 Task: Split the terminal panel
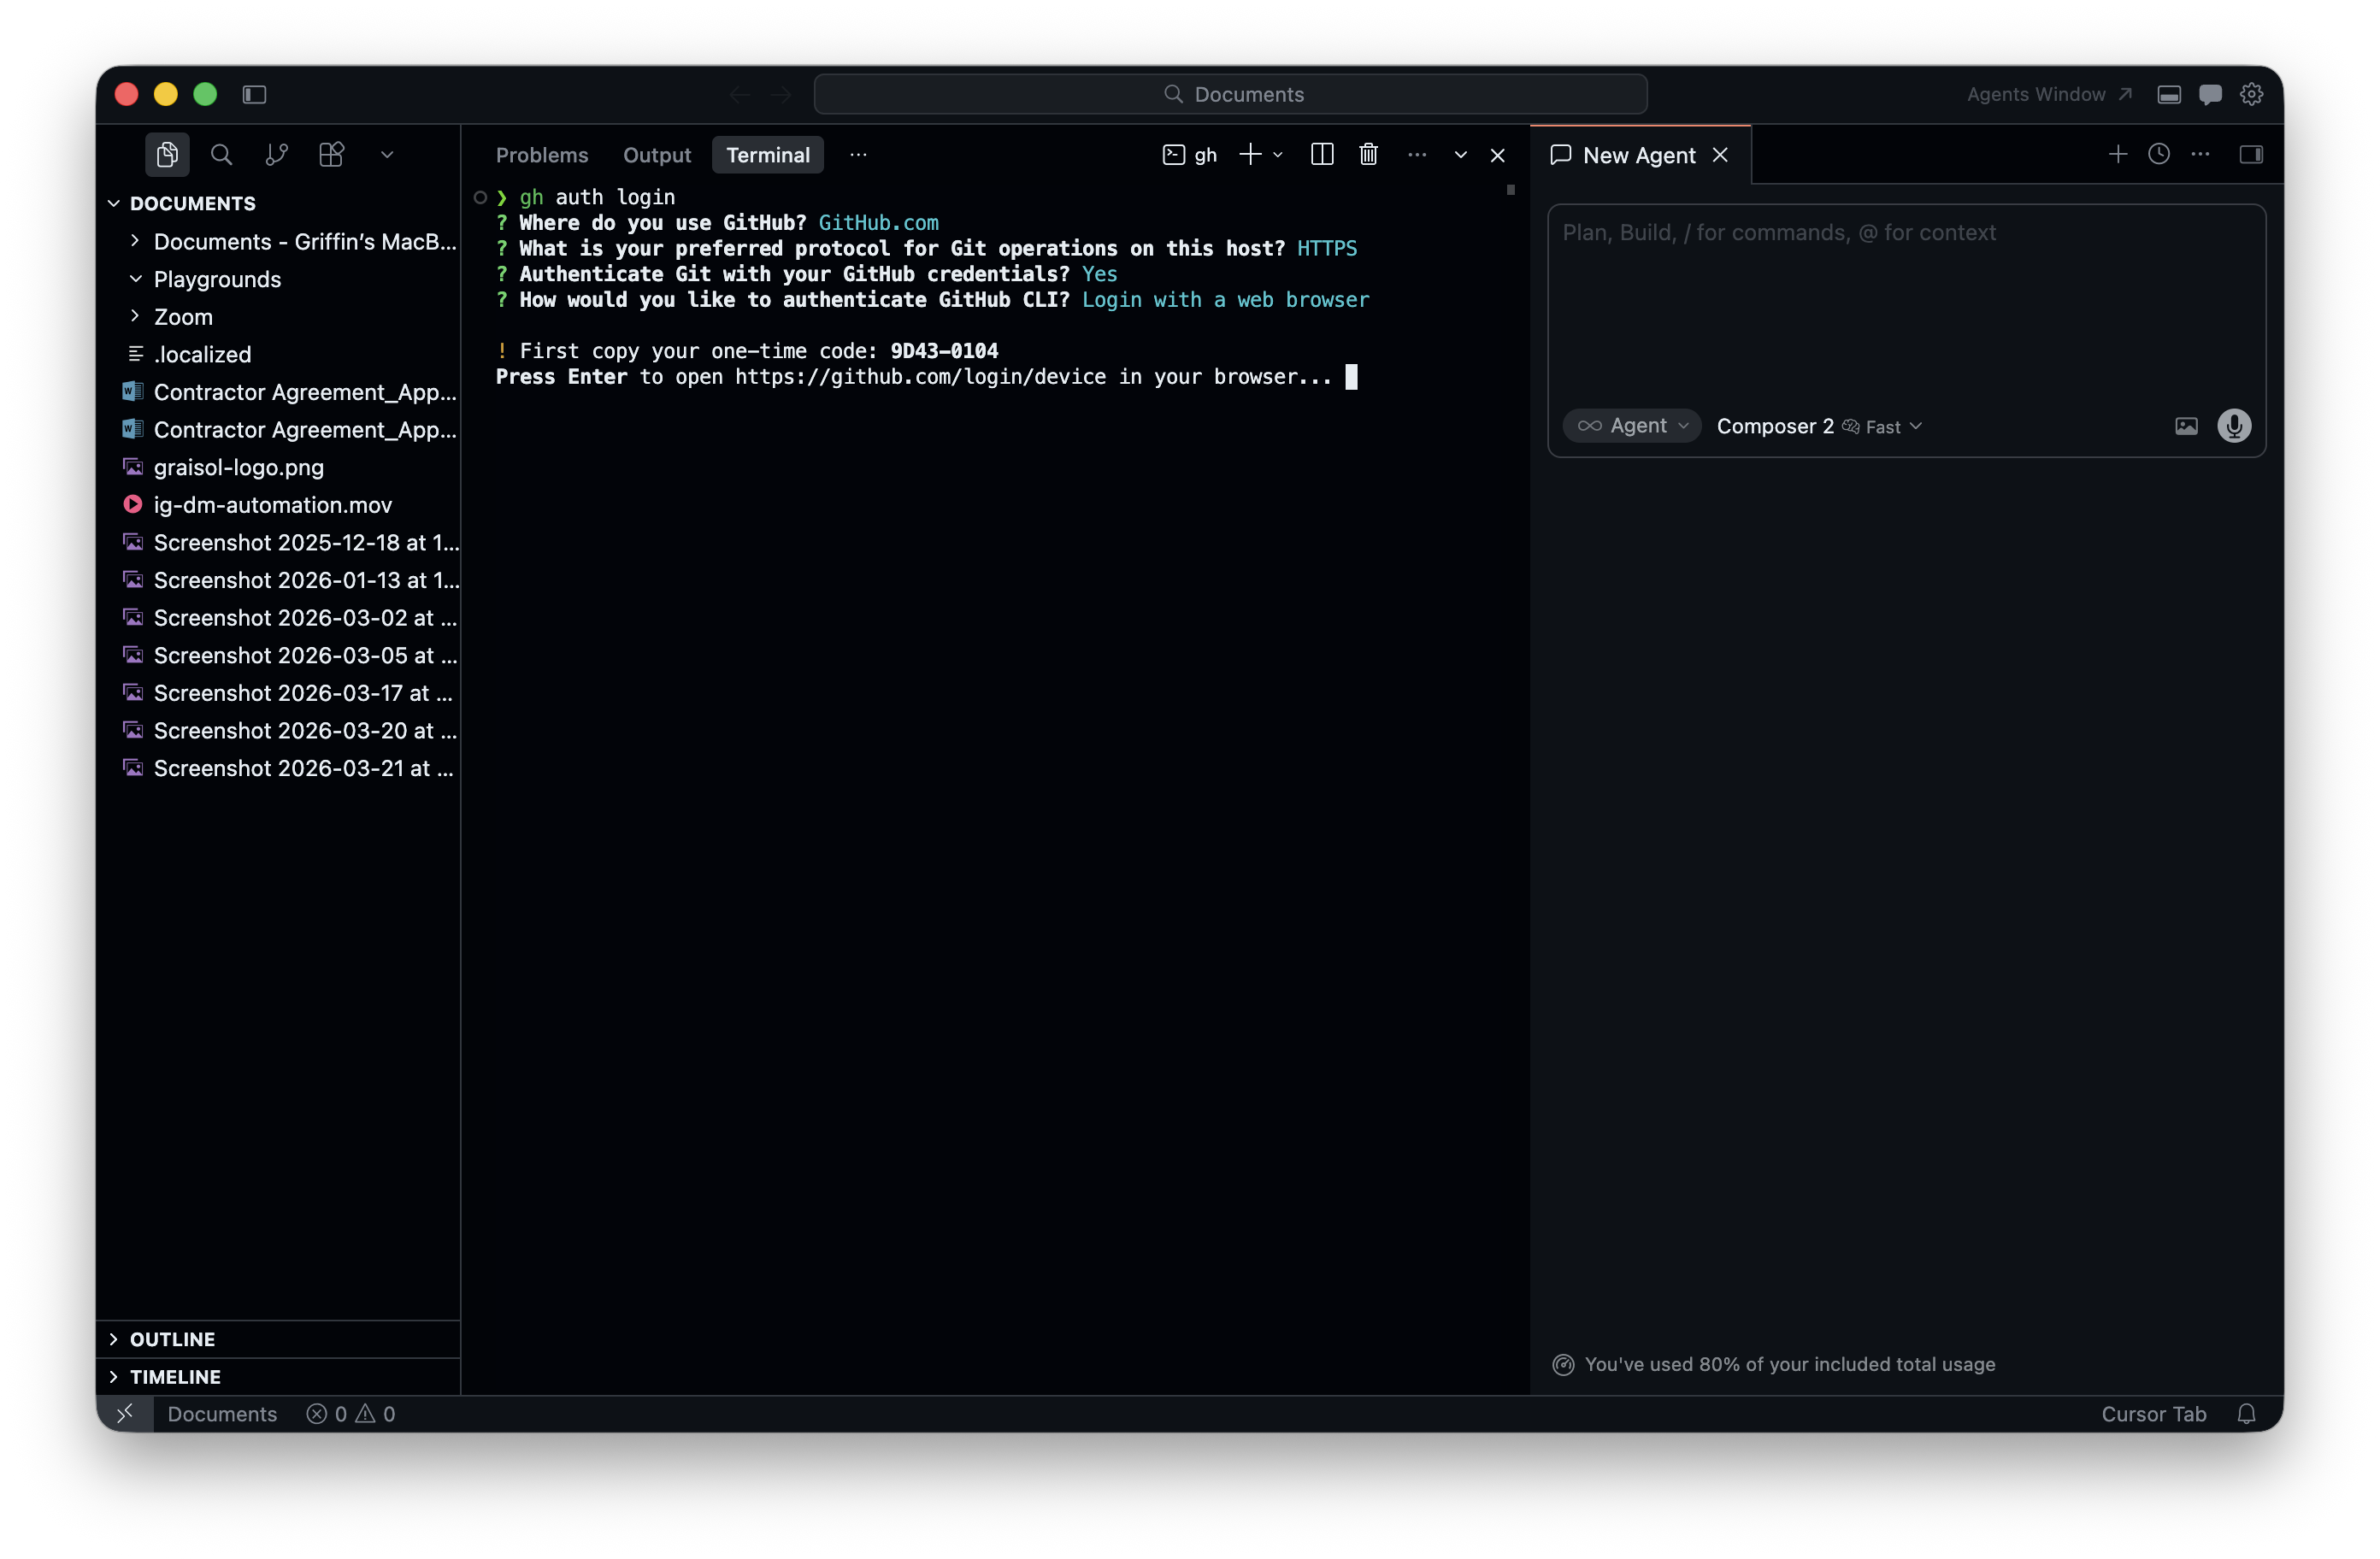pyautogui.click(x=1321, y=154)
